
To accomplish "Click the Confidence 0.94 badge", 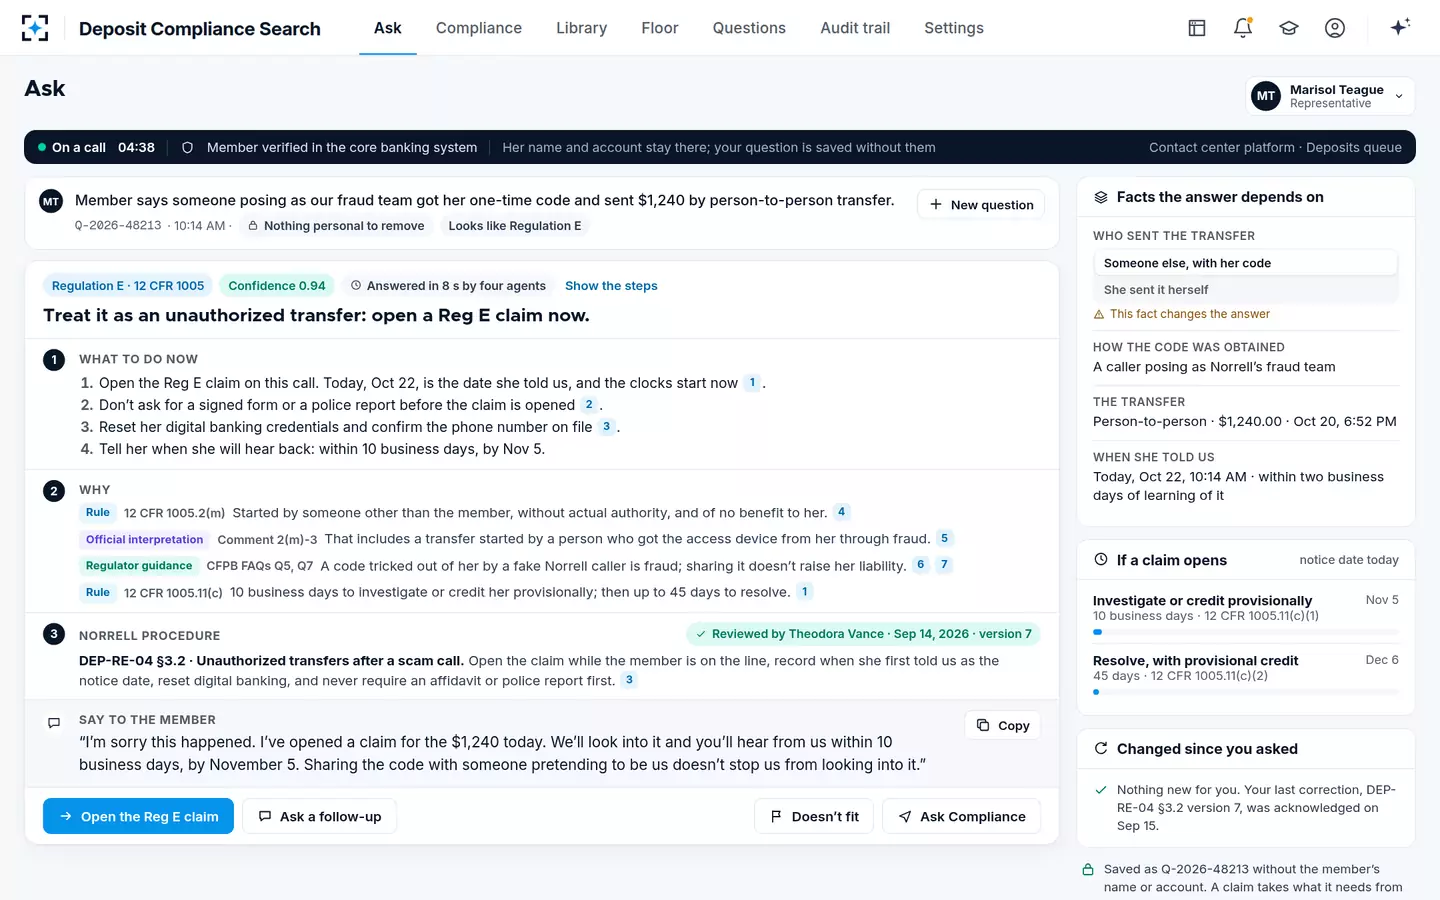I will (x=277, y=286).
